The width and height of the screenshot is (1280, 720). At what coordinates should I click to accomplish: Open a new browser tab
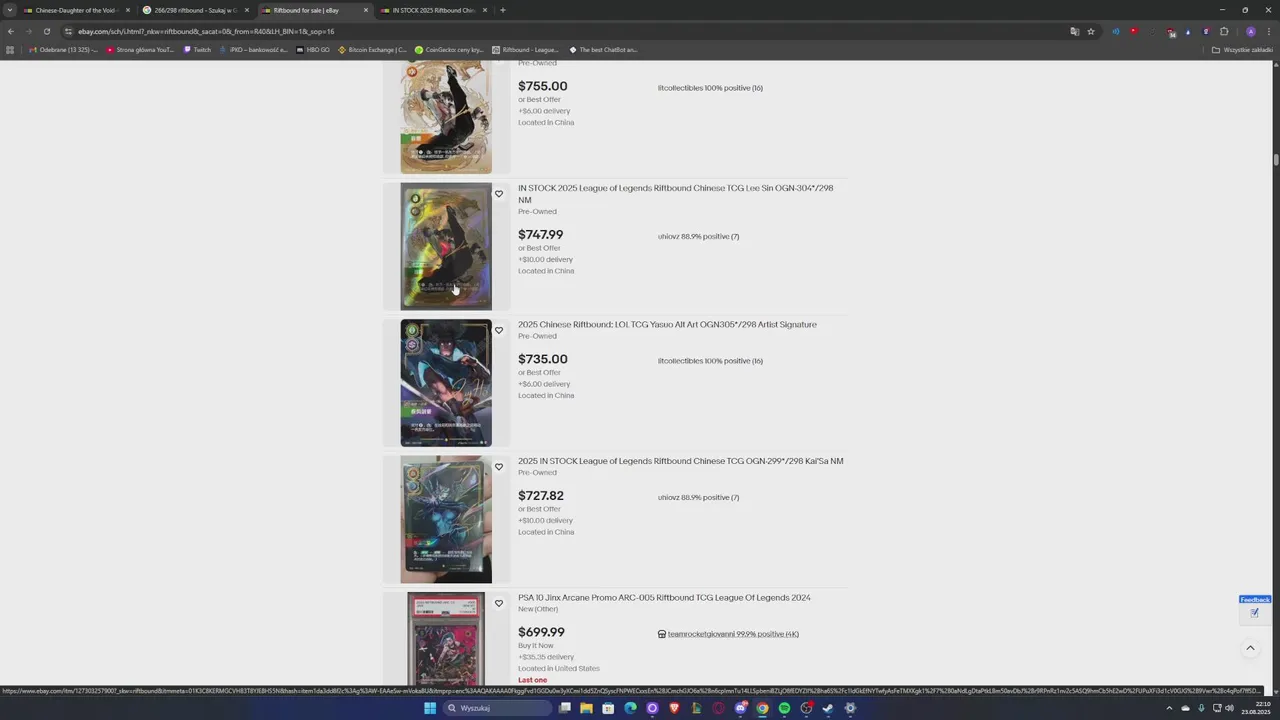(502, 10)
